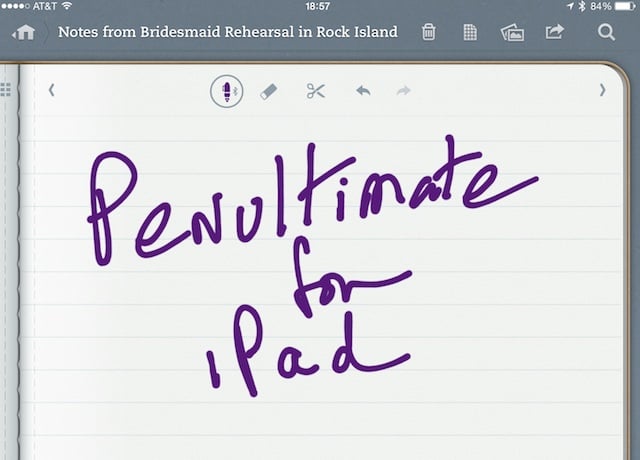The image size is (640, 460).
Task: Insert a photo with images icon
Action: (x=513, y=33)
